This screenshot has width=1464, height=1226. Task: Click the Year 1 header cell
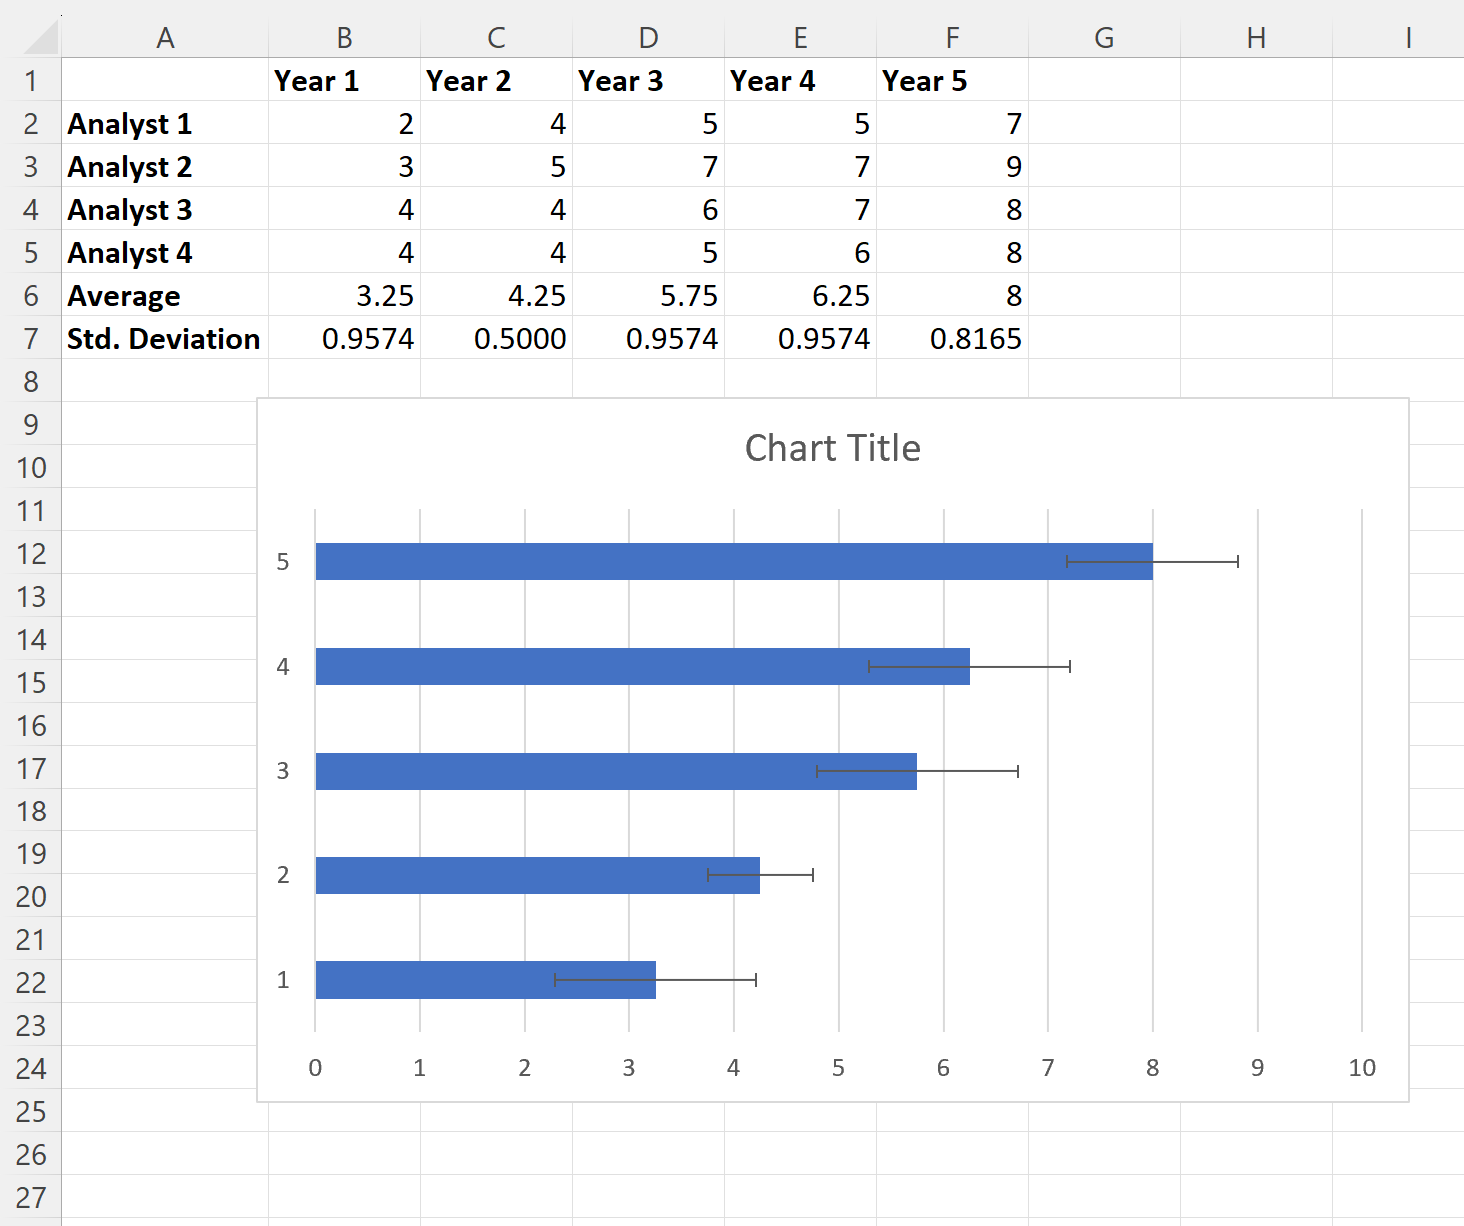344,81
